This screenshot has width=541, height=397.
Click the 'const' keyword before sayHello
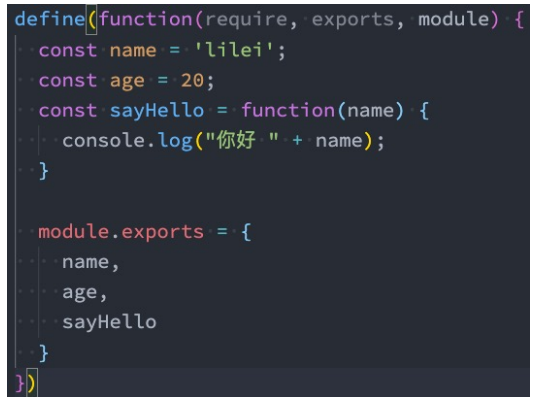tap(68, 111)
